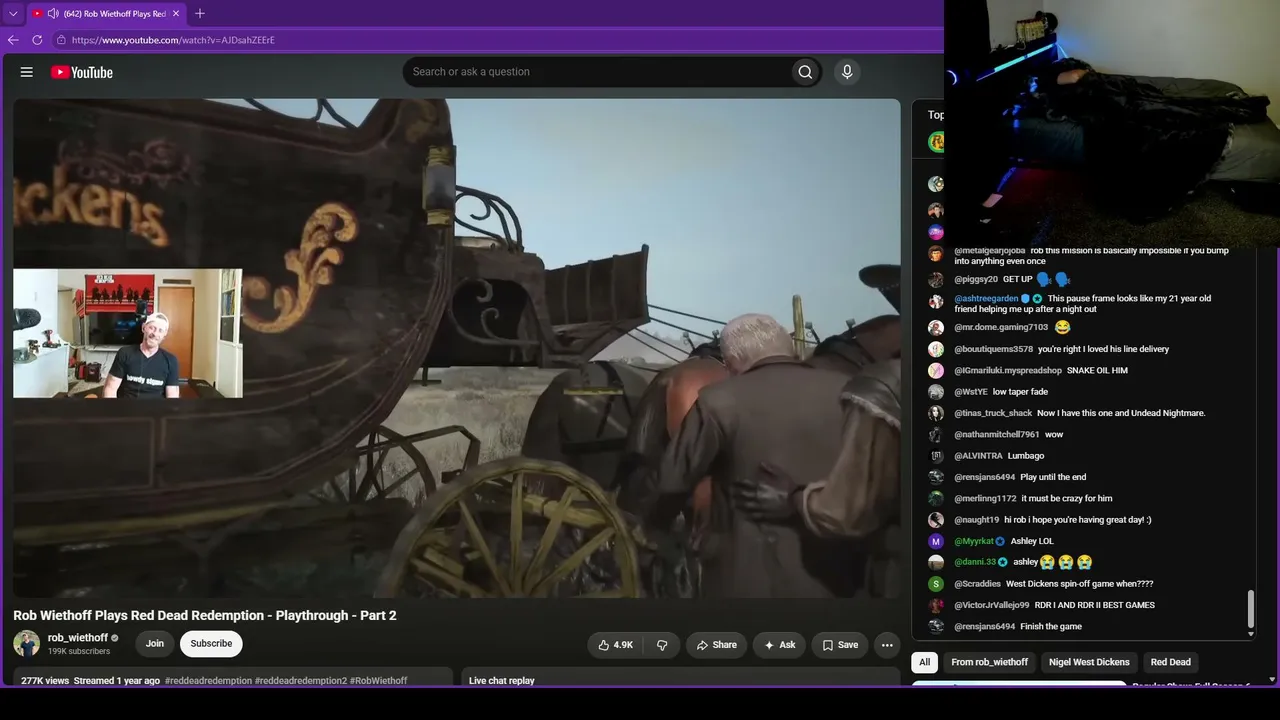Viewport: 1280px width, 720px height.
Task: Click the 'SNAKE OIL HIM' chat message
Action: [x=1097, y=371]
